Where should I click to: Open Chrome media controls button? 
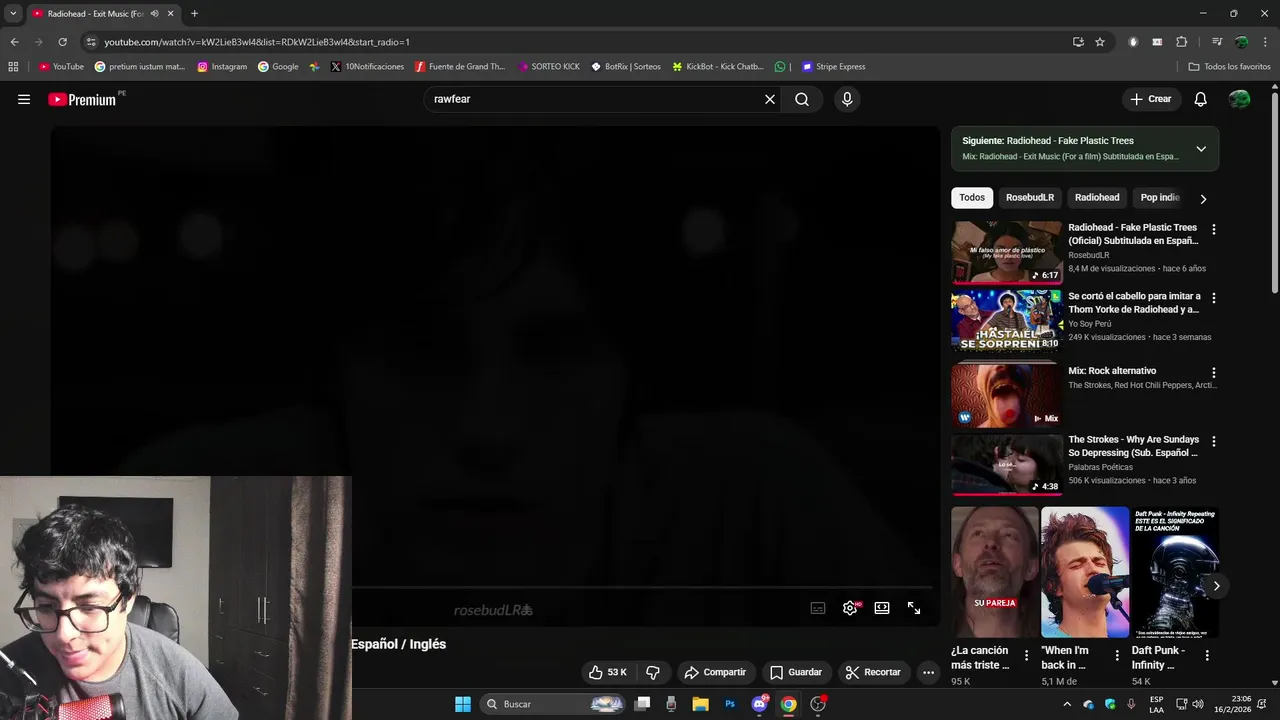coord(1217,42)
